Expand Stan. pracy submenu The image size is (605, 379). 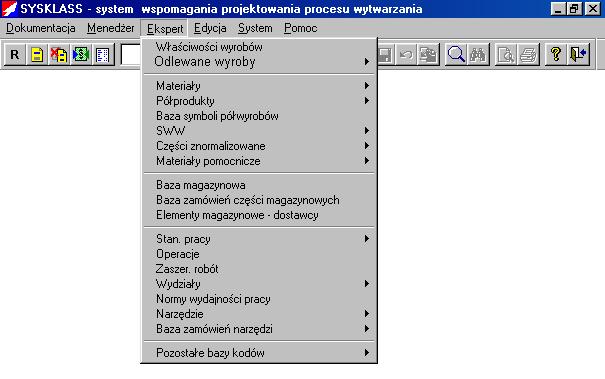point(259,239)
